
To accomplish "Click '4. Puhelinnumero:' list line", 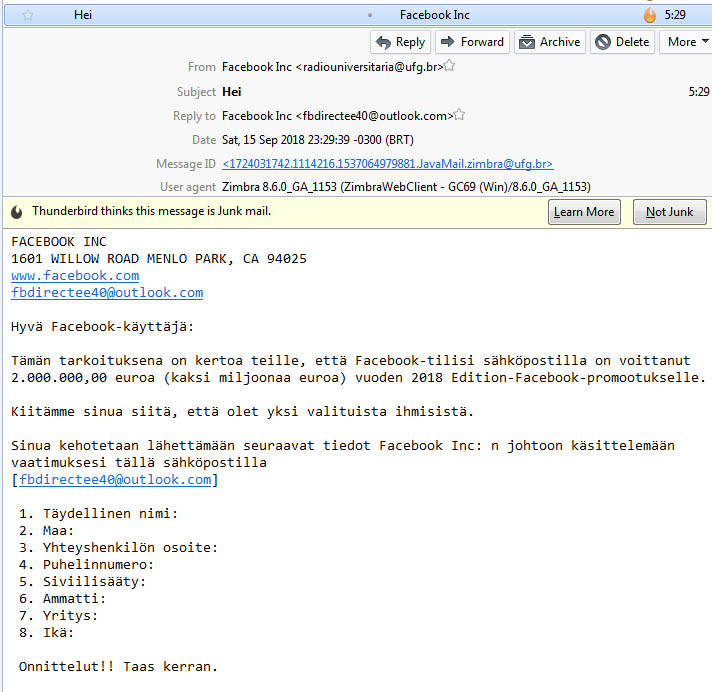I will point(86,564).
